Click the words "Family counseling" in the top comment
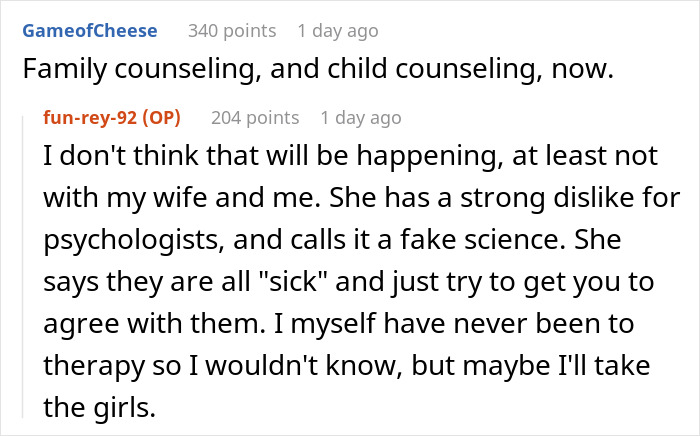This screenshot has width=700, height=436. (x=98, y=72)
